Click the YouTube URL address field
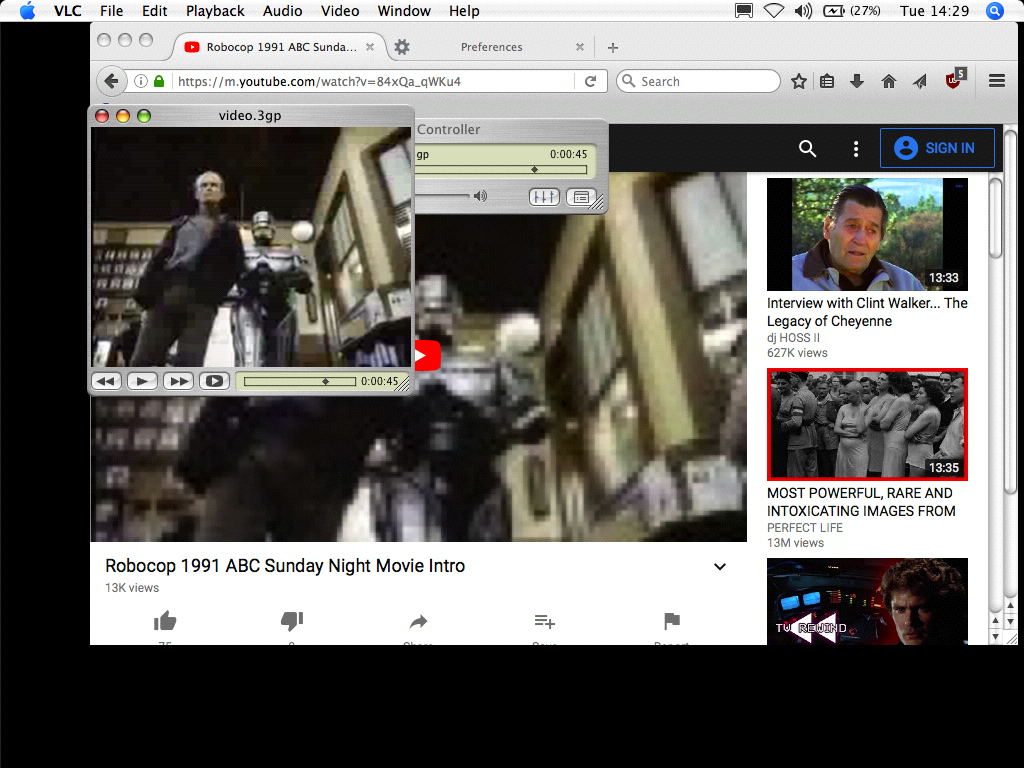Screen dimensions: 1024x768 tap(372, 82)
